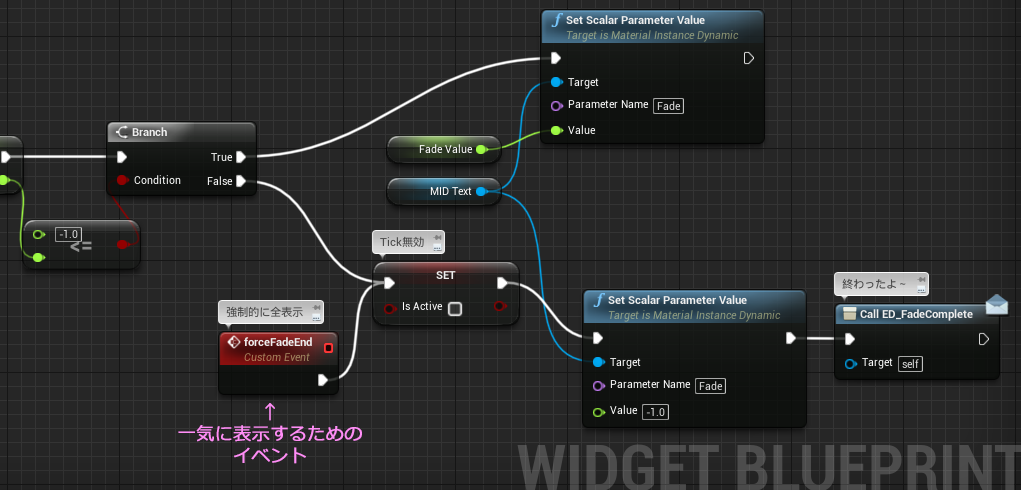
Task: Select the SET node title
Action: (445, 275)
